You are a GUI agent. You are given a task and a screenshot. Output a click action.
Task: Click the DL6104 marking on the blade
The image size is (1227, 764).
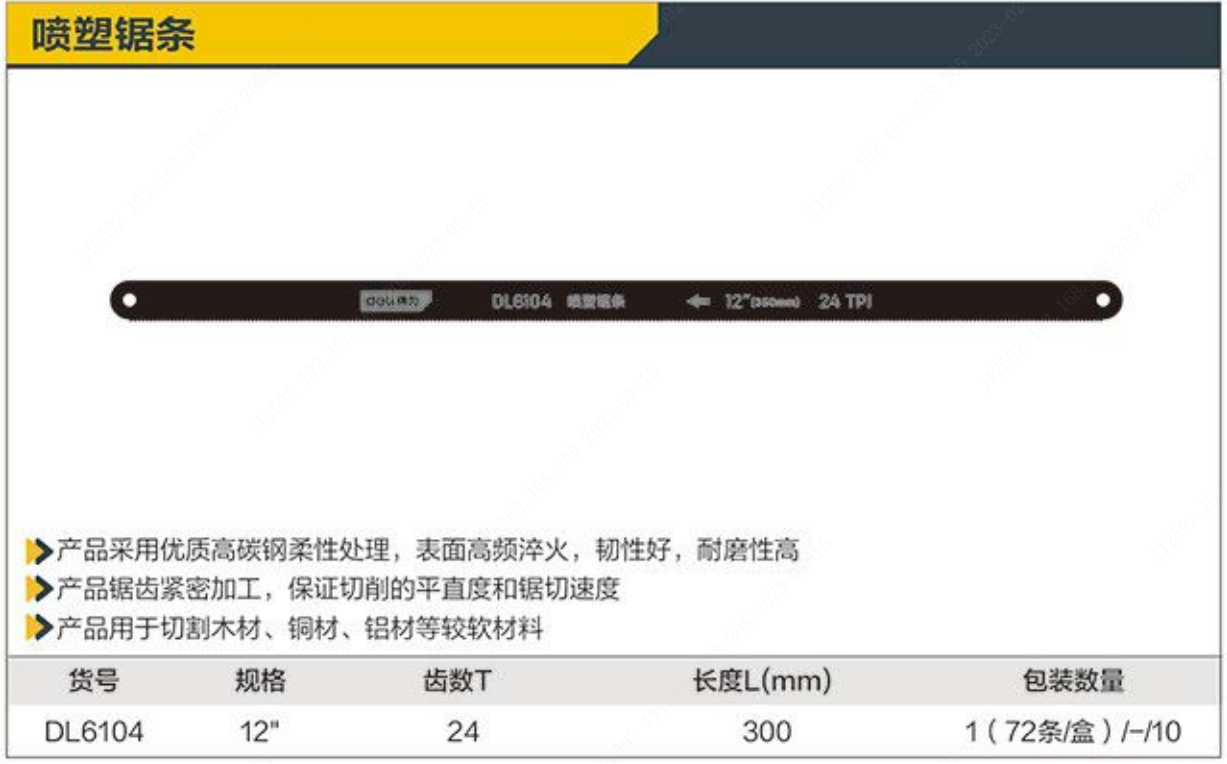click(x=521, y=301)
